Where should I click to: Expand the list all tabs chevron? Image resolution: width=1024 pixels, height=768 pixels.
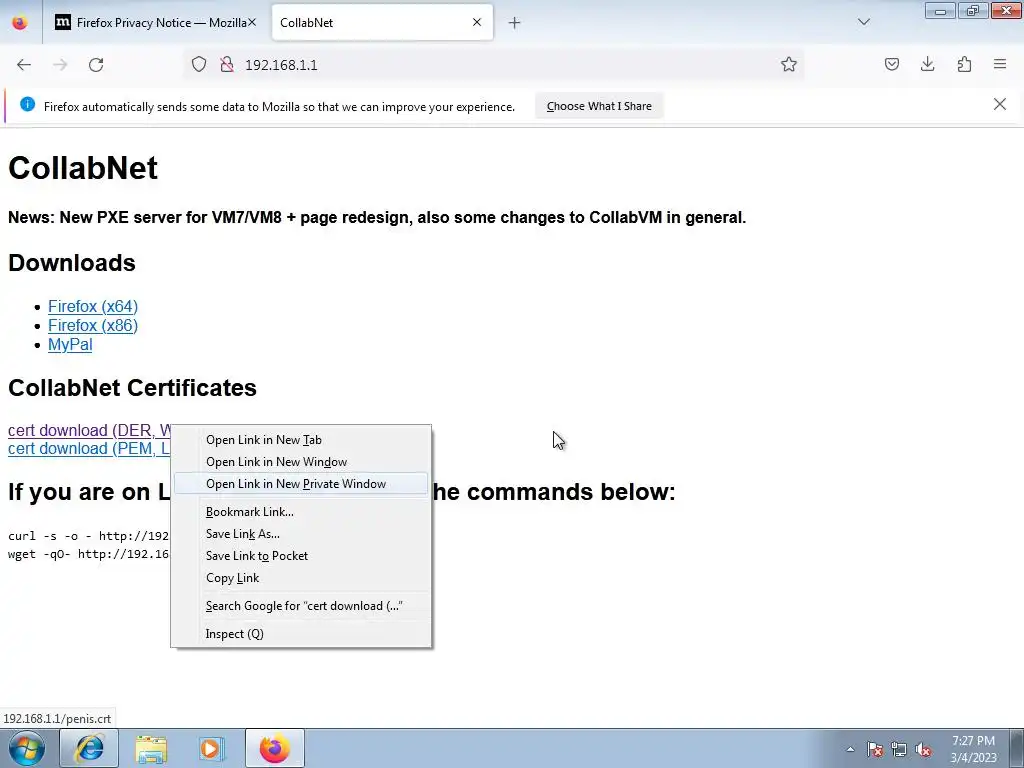click(x=863, y=22)
